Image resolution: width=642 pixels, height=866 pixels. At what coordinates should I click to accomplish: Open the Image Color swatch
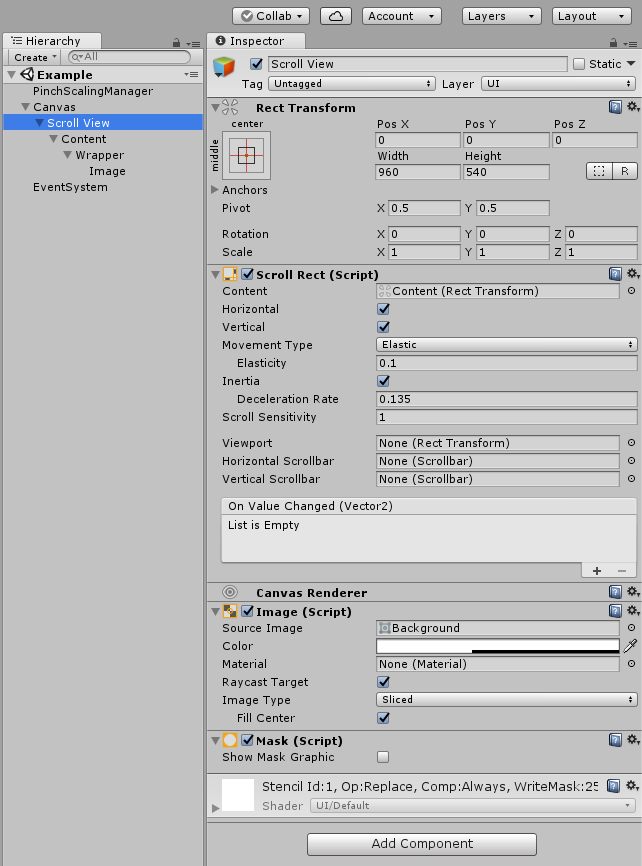(x=498, y=646)
